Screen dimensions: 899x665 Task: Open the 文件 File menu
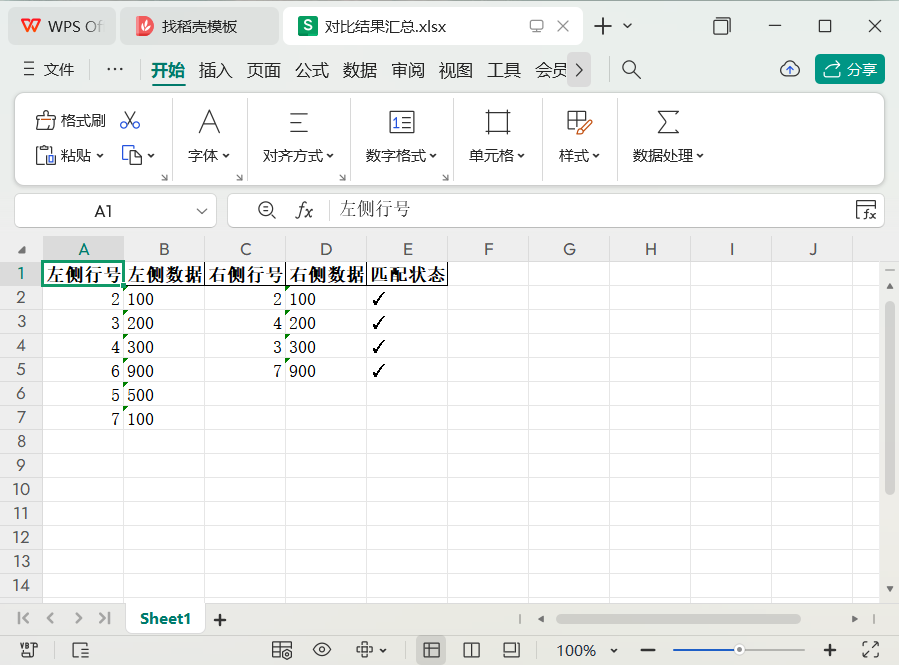click(49, 69)
